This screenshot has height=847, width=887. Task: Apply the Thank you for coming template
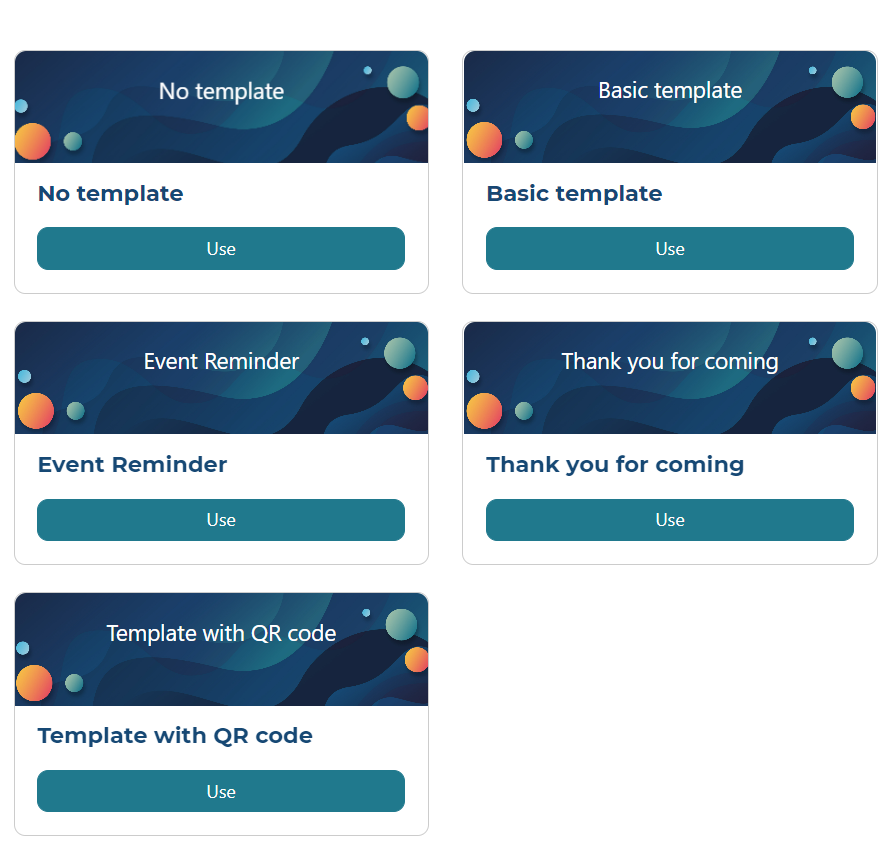point(670,520)
